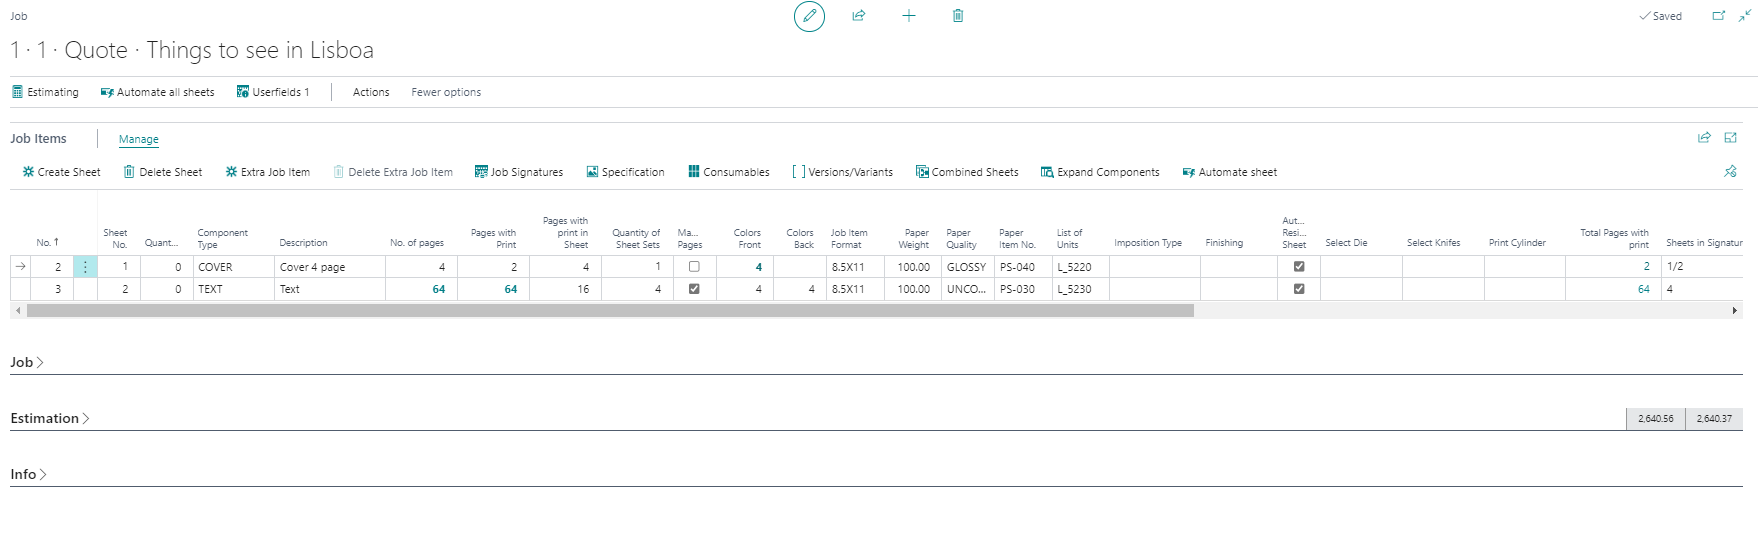Open row options for COVER row
The width and height of the screenshot is (1761, 542).
pyautogui.click(x=85, y=267)
